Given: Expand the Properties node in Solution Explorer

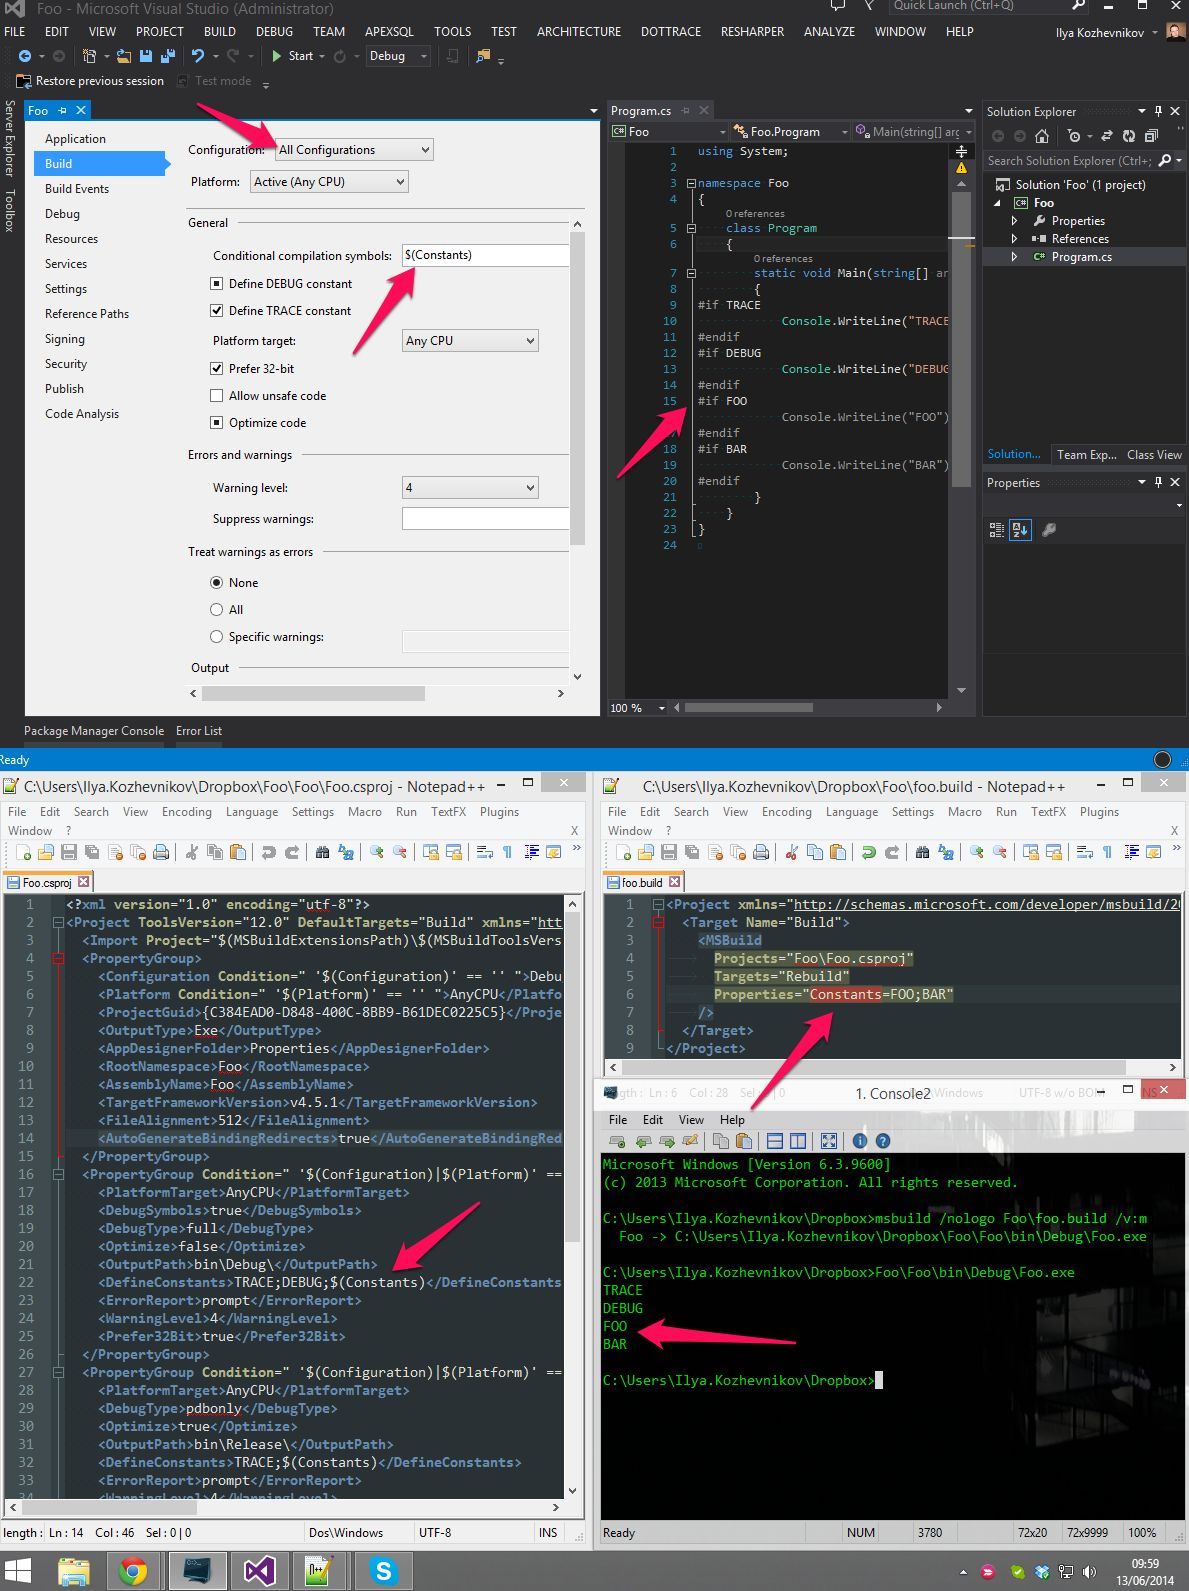Looking at the screenshot, I should tap(1014, 221).
